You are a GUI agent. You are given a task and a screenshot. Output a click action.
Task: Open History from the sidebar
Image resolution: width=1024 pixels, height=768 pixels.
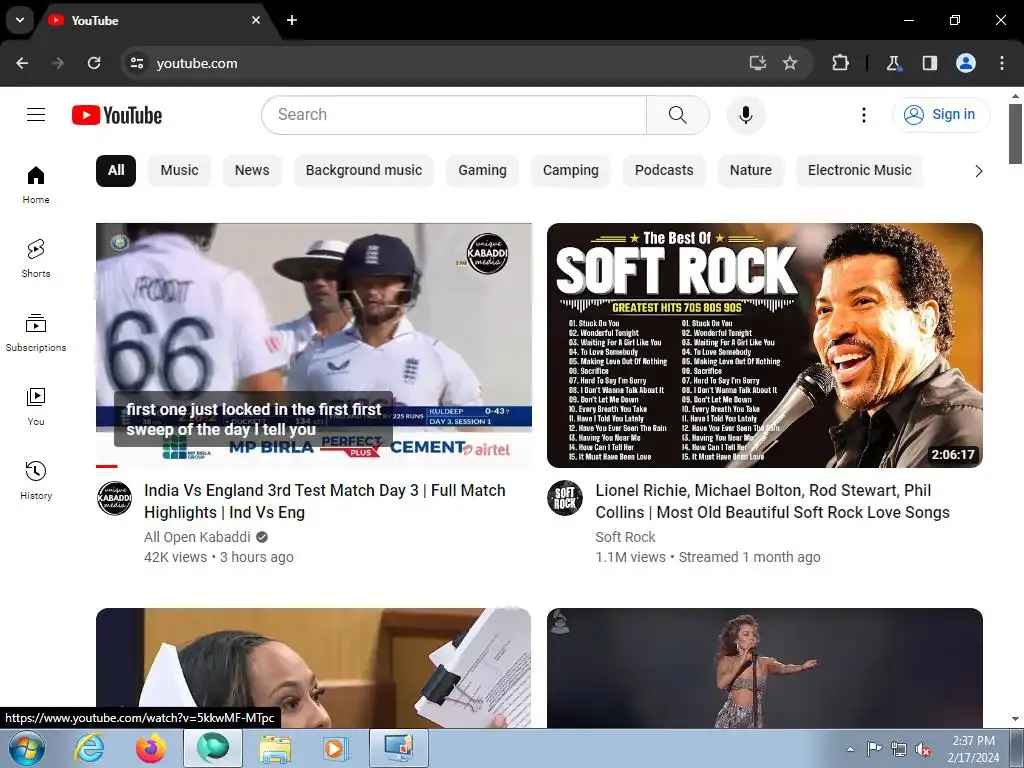click(x=36, y=480)
